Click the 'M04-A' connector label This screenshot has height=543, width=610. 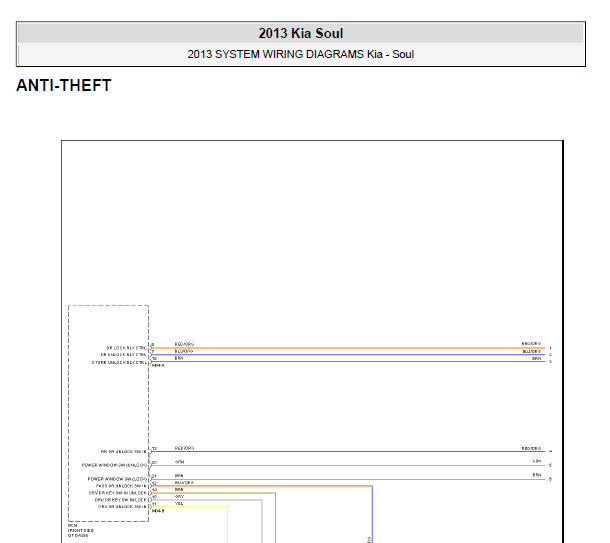point(158,366)
